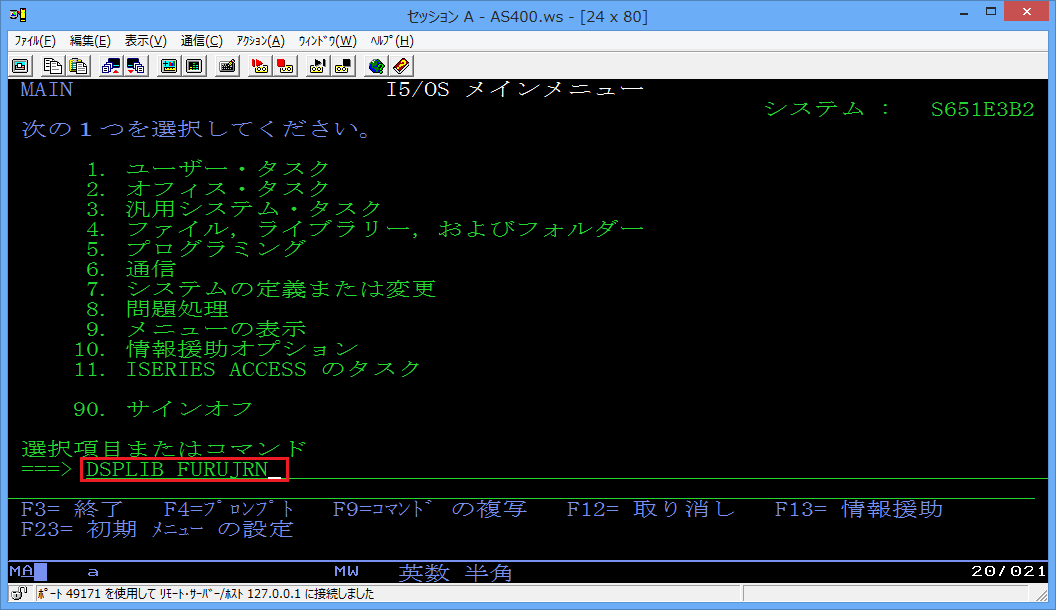This screenshot has height=610, width=1056.
Task: Click the command input field with DSPLIB FURUJRN
Action: 185,469
